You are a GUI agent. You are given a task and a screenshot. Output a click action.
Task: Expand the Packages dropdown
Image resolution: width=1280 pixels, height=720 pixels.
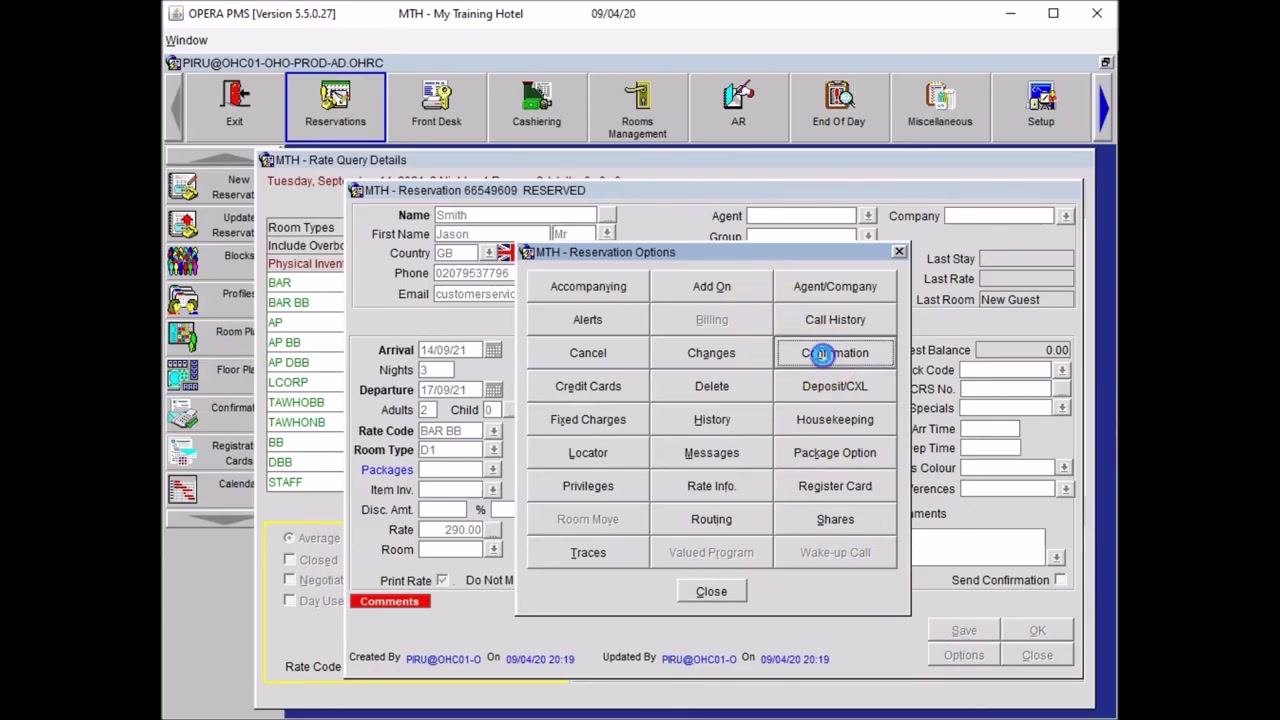pos(494,470)
